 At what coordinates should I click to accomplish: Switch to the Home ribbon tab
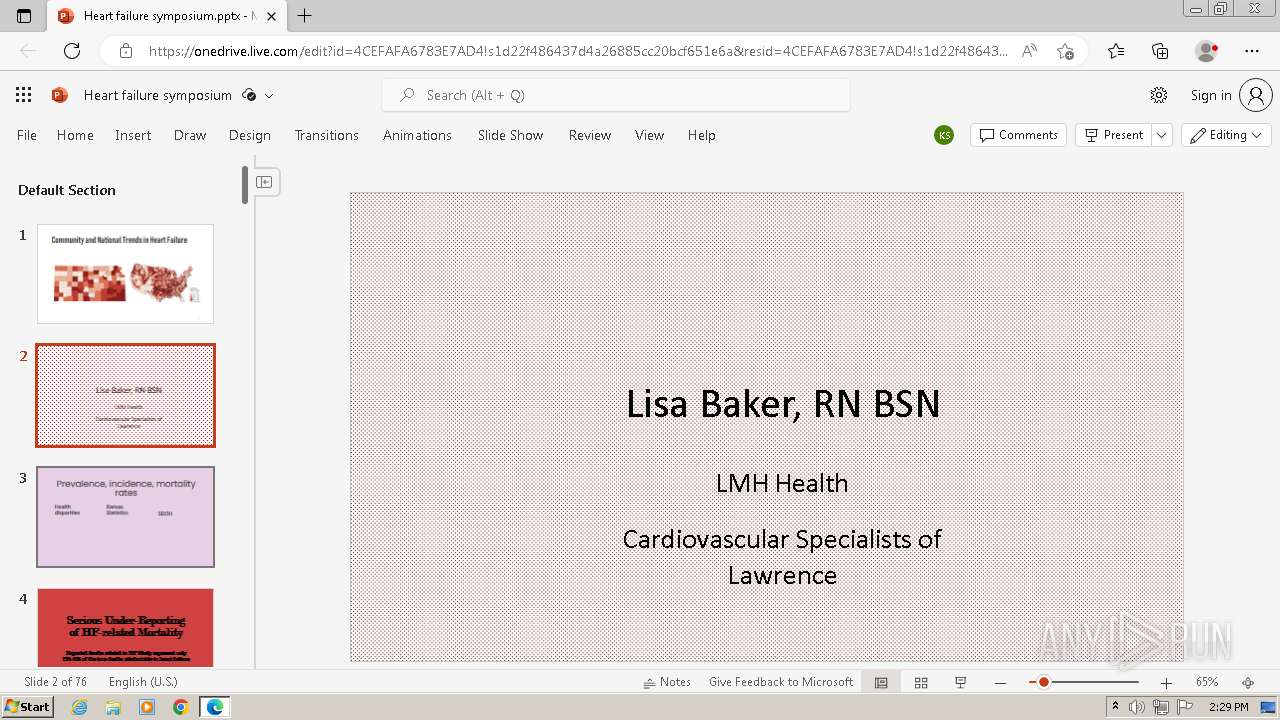[75, 135]
